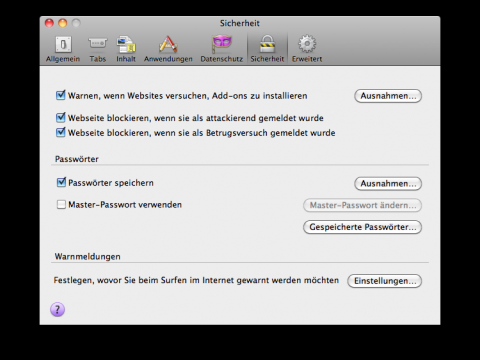Open the Erweitert gear pane
Screen dimensions: 480x360
(307, 49)
